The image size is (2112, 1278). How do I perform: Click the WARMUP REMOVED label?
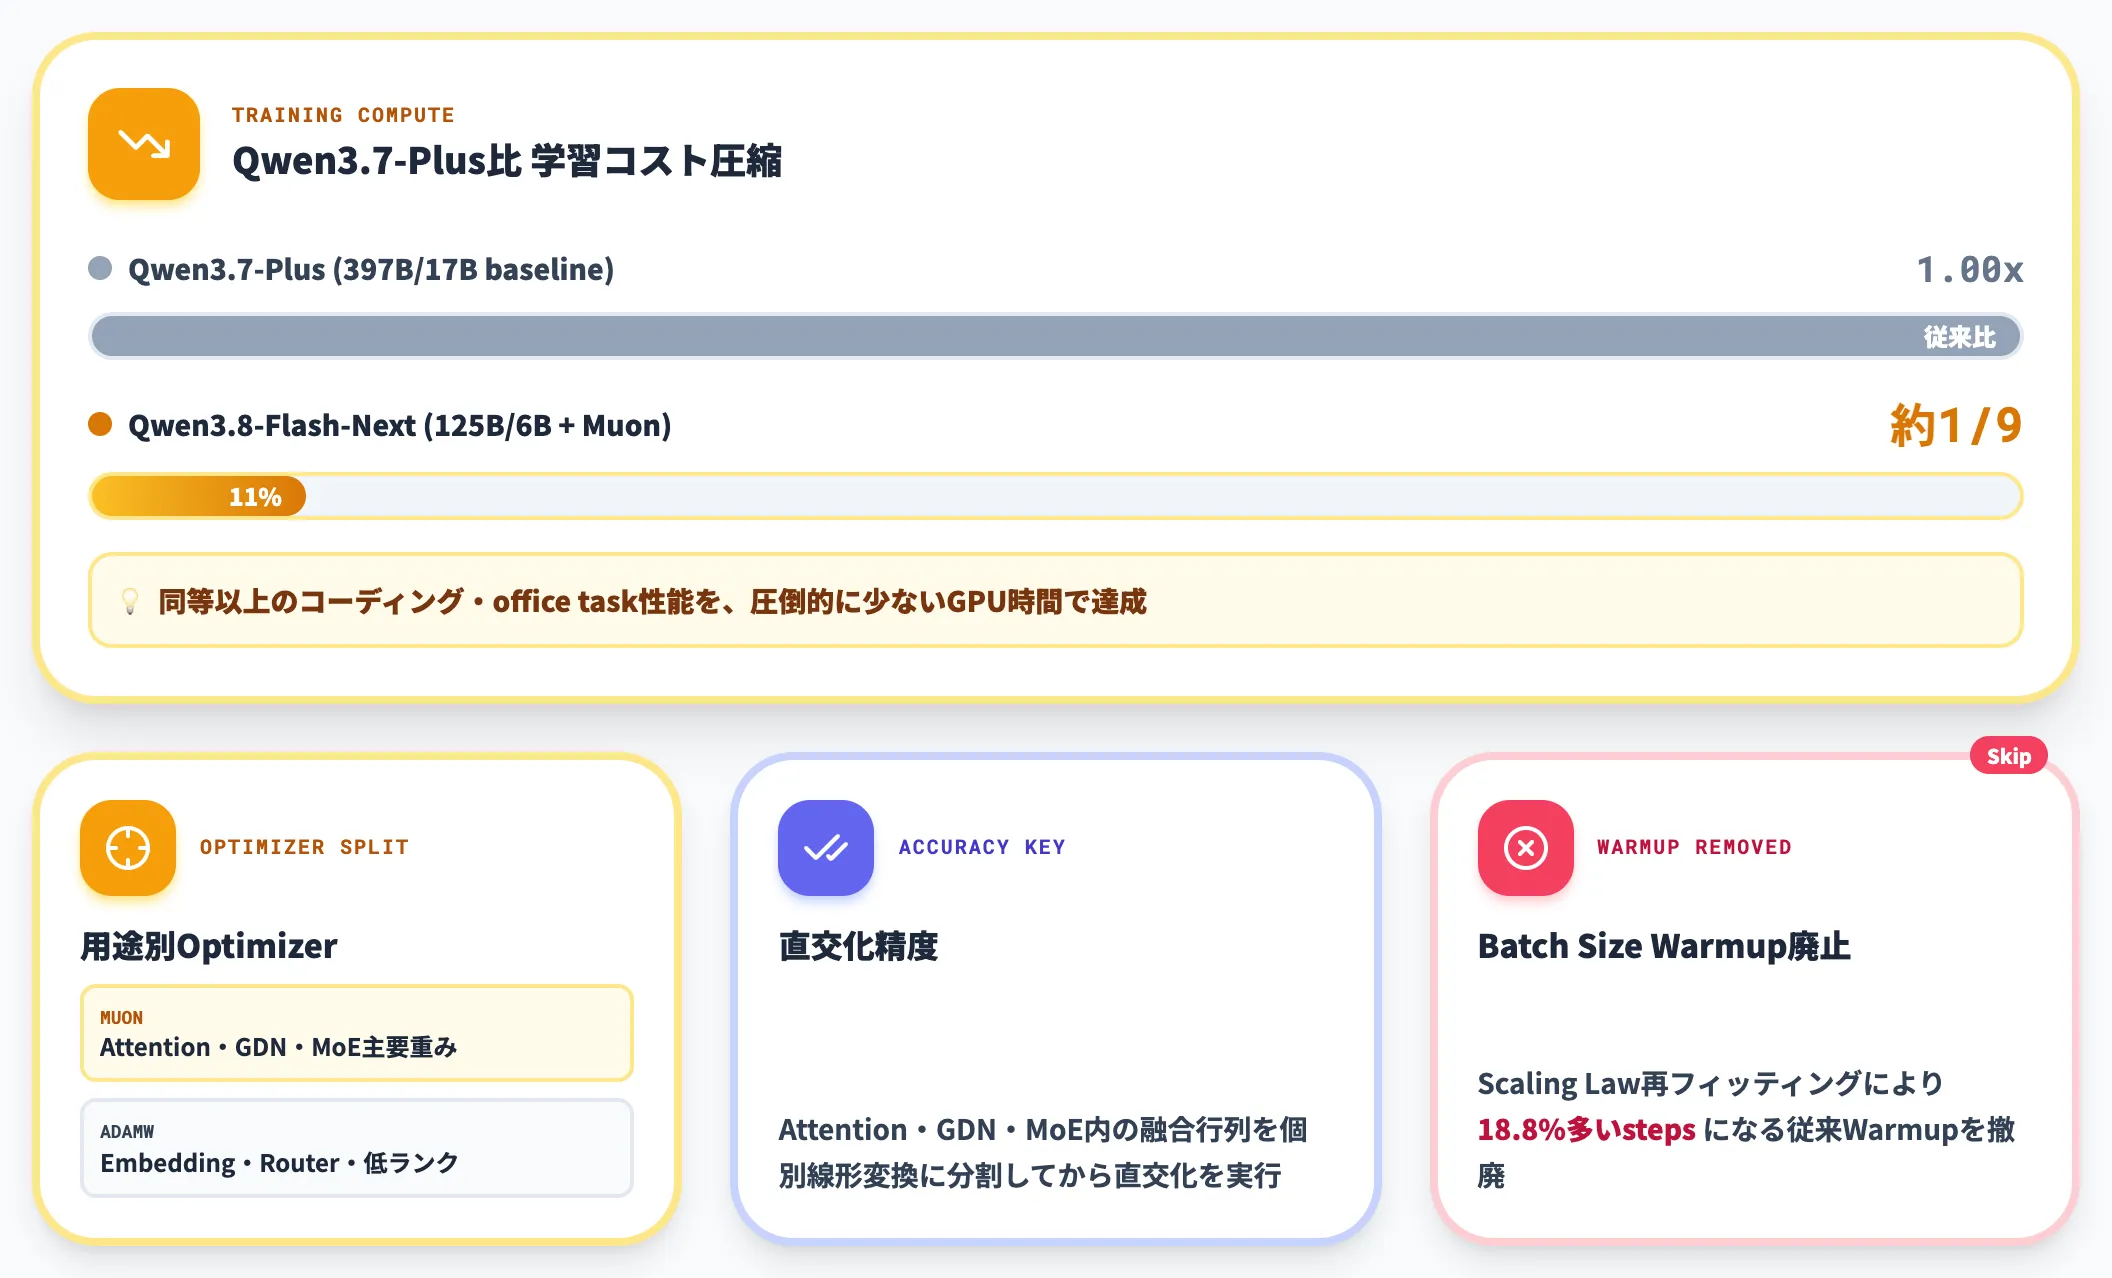(1694, 847)
